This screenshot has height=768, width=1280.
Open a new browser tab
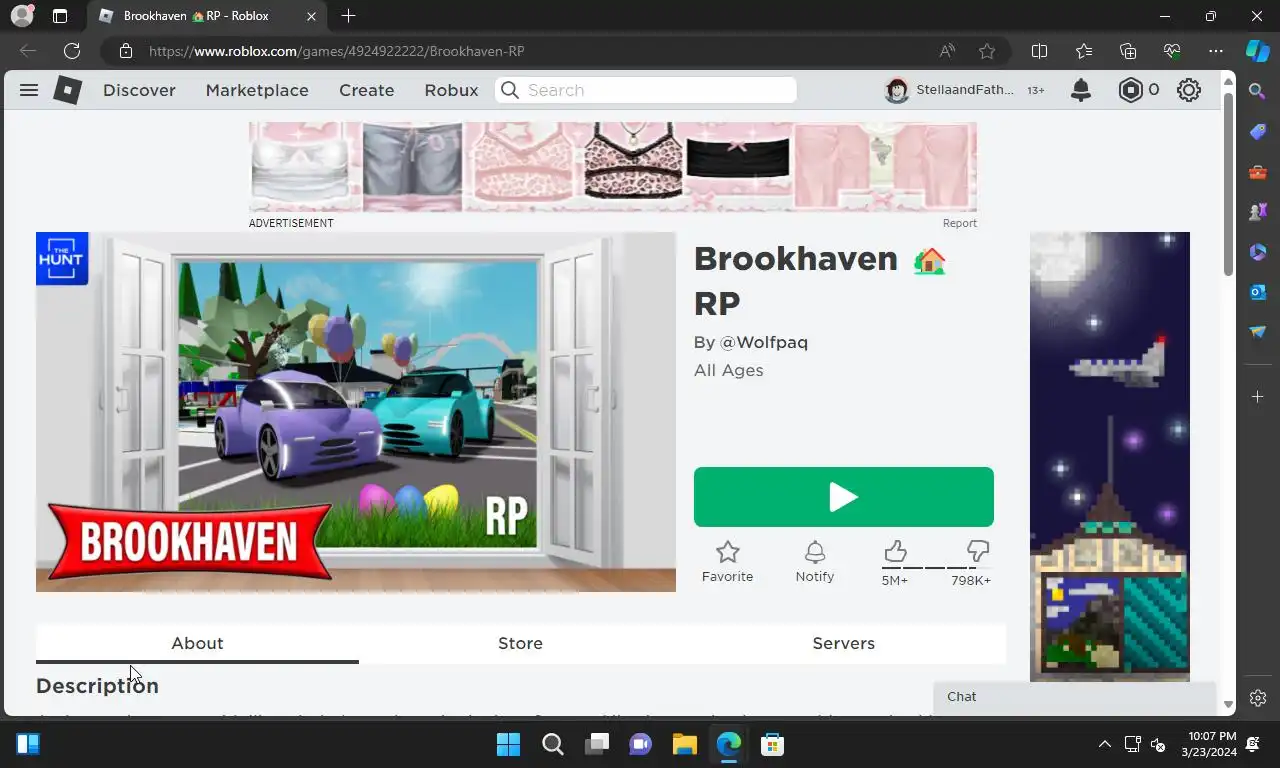coord(348,16)
